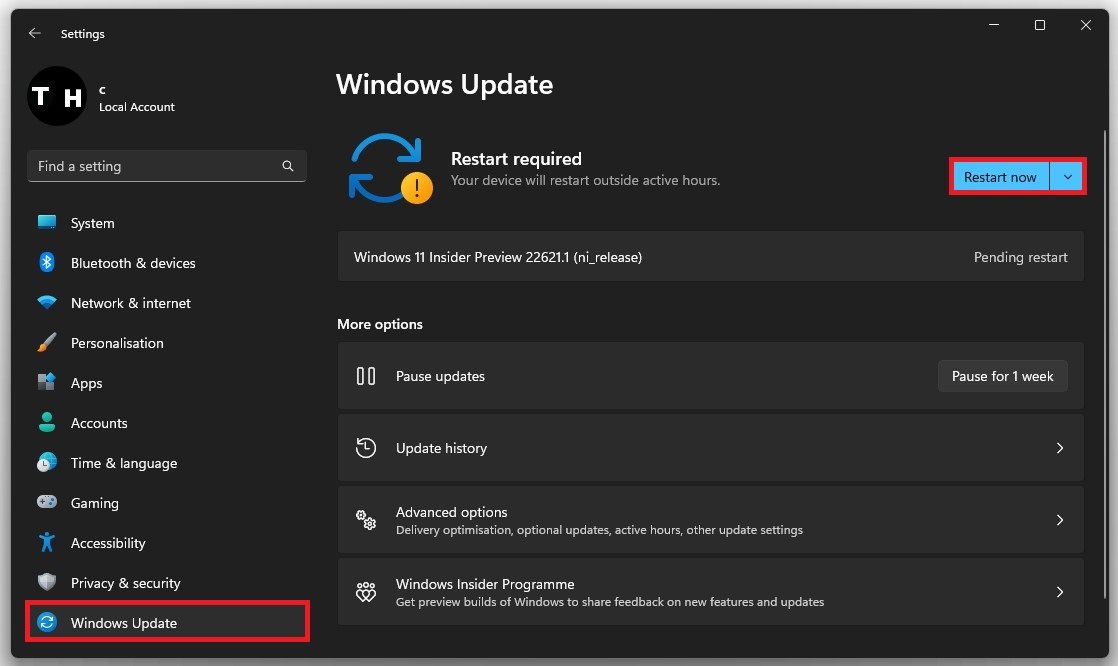Click the Accounts person icon
This screenshot has height=666, width=1118.
(47, 422)
